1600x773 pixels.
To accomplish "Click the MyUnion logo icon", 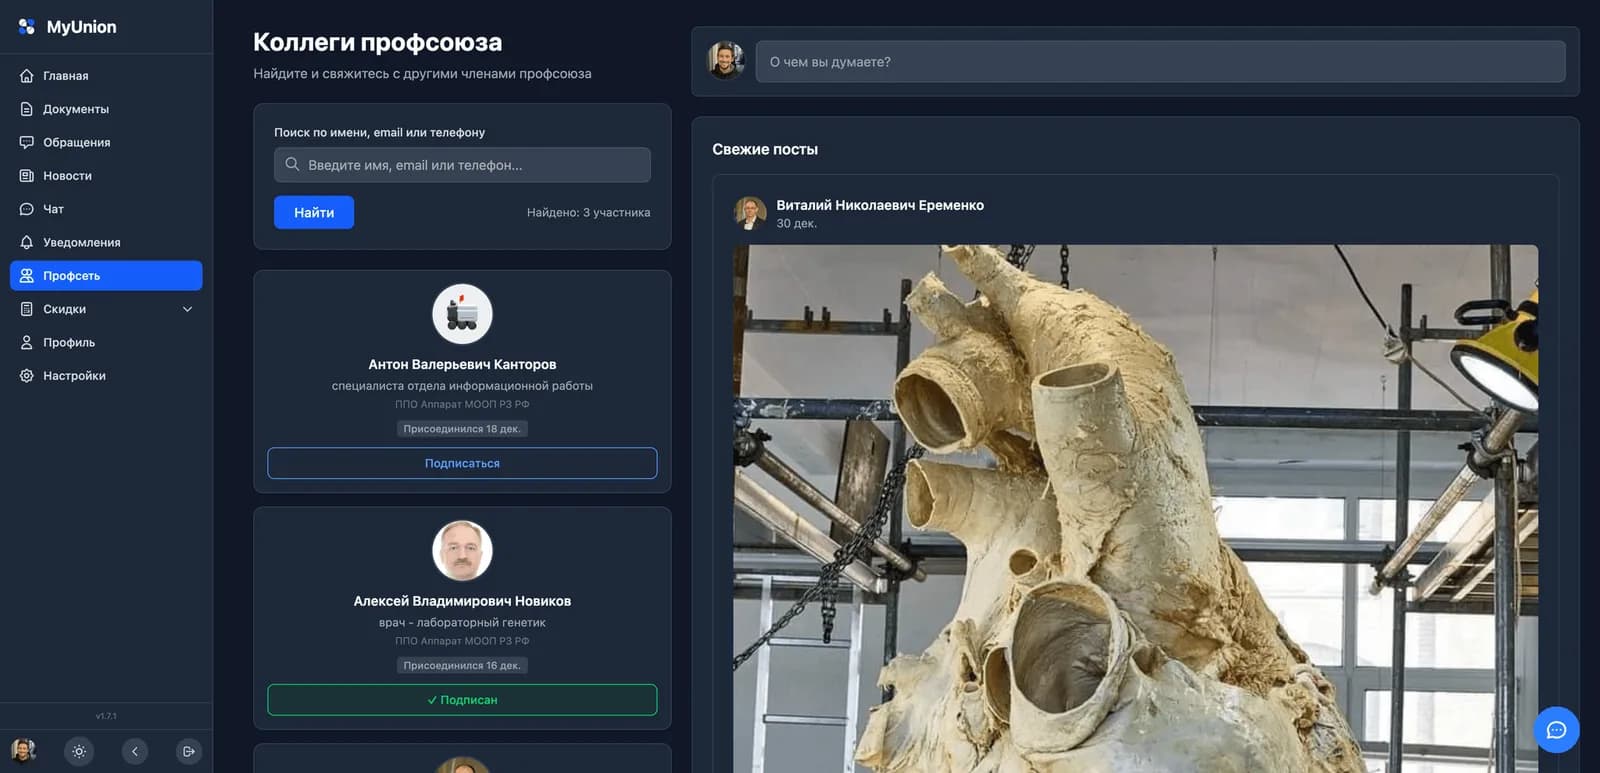I will [x=27, y=27].
